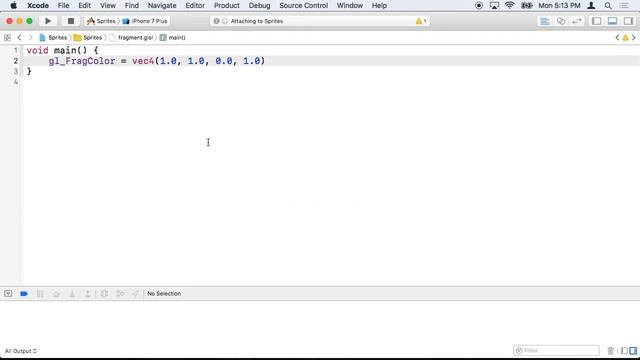Viewport: 640px width, 360px height.
Task: Click the AirPlay display icon
Action: coord(494,6)
